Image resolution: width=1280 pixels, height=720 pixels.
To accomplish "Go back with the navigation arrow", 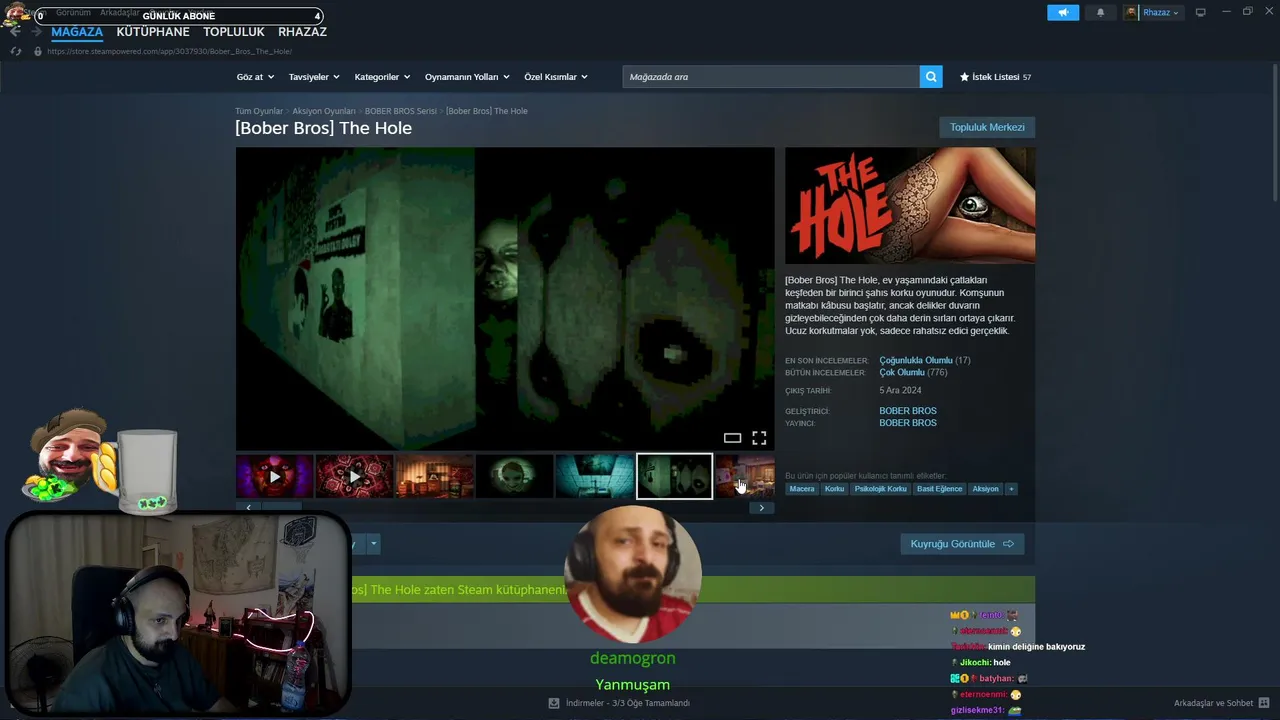I will (x=15, y=32).
